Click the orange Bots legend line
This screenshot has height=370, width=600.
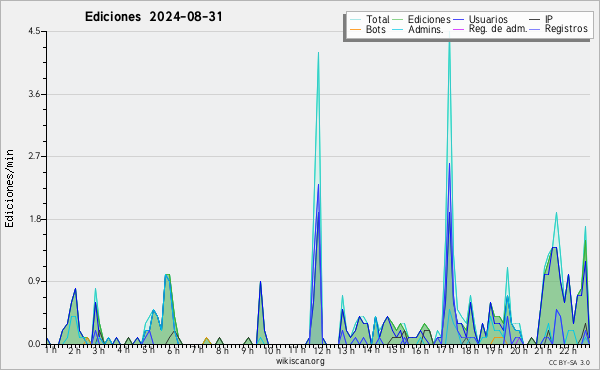tap(355, 29)
